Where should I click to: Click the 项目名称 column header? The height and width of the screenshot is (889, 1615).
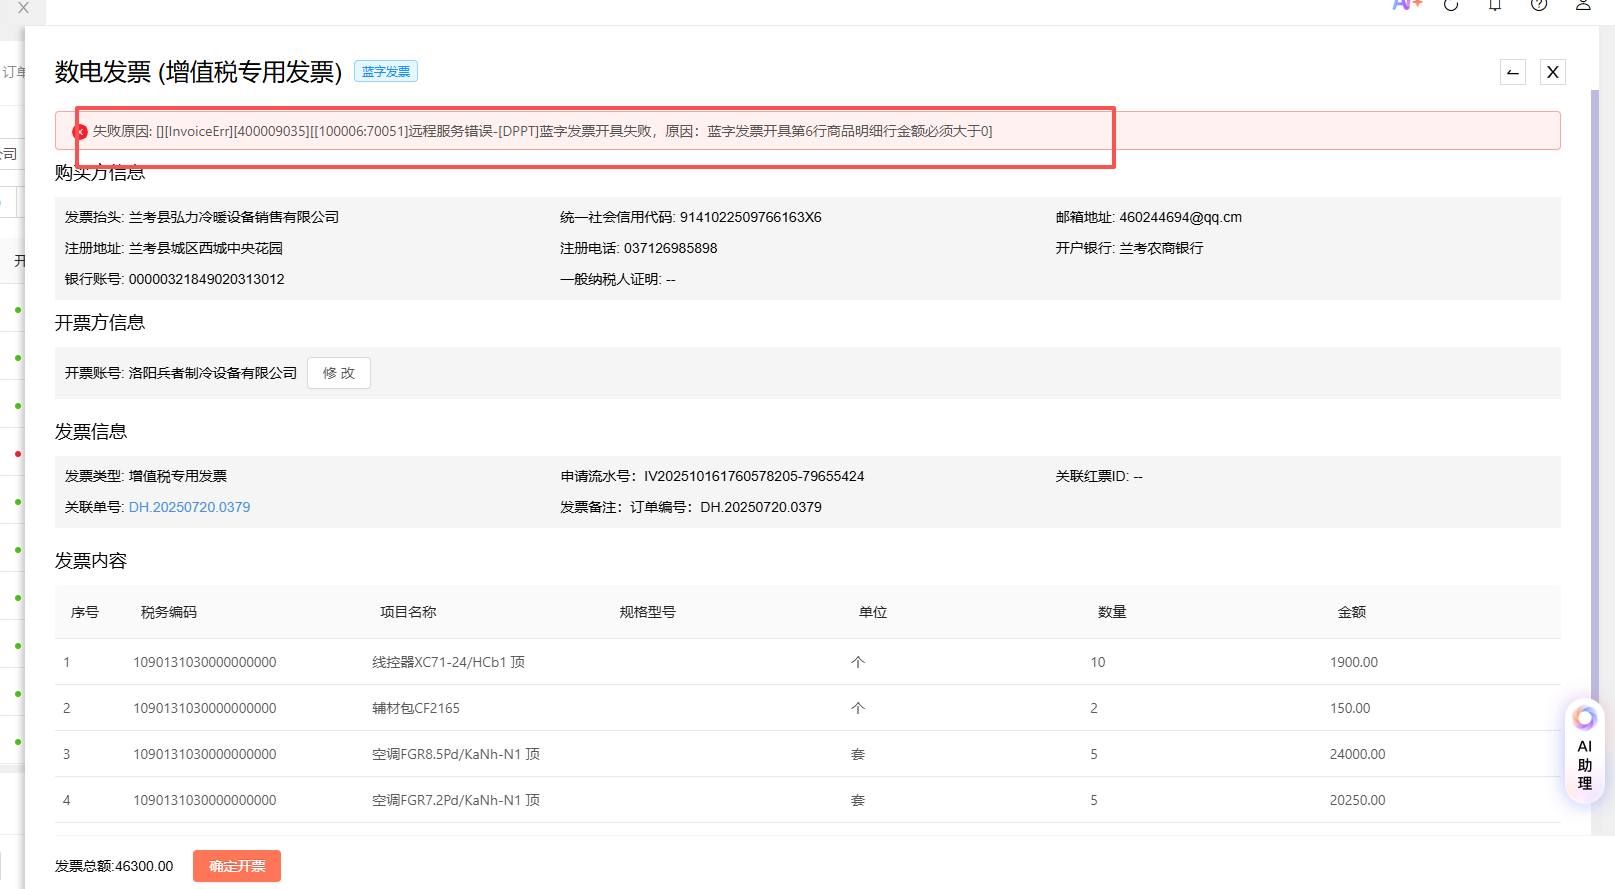click(408, 612)
